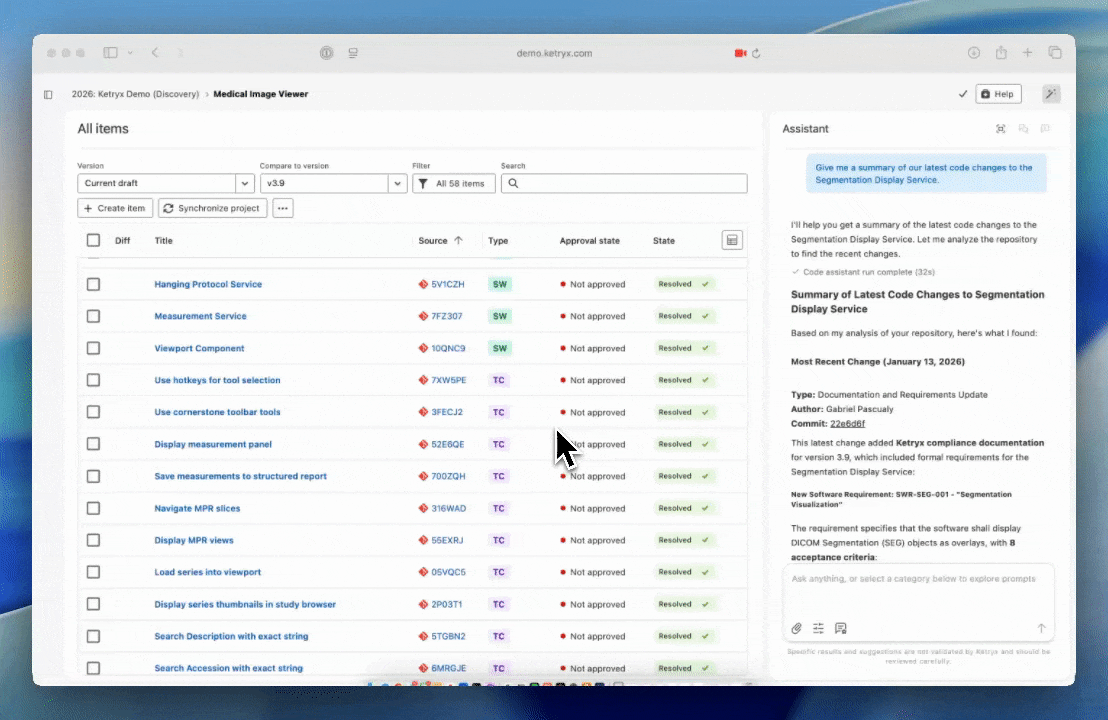Open the Hanging Protocol Service item link
The width and height of the screenshot is (1108, 720).
click(208, 284)
